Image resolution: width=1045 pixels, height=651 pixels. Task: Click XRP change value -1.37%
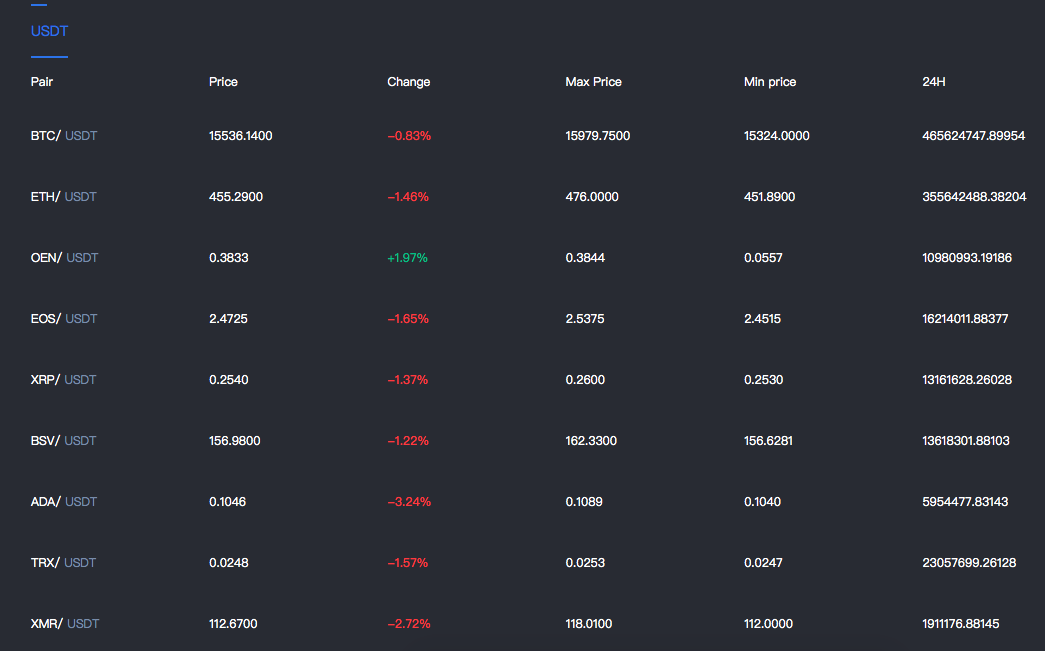tap(408, 380)
